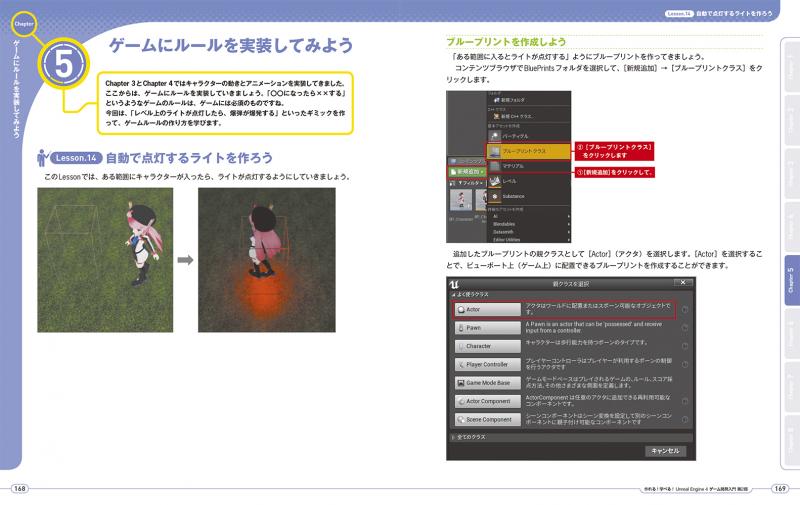Open the help icon on the Actor row
Viewport: 800px width, 505px height.
tap(685, 310)
